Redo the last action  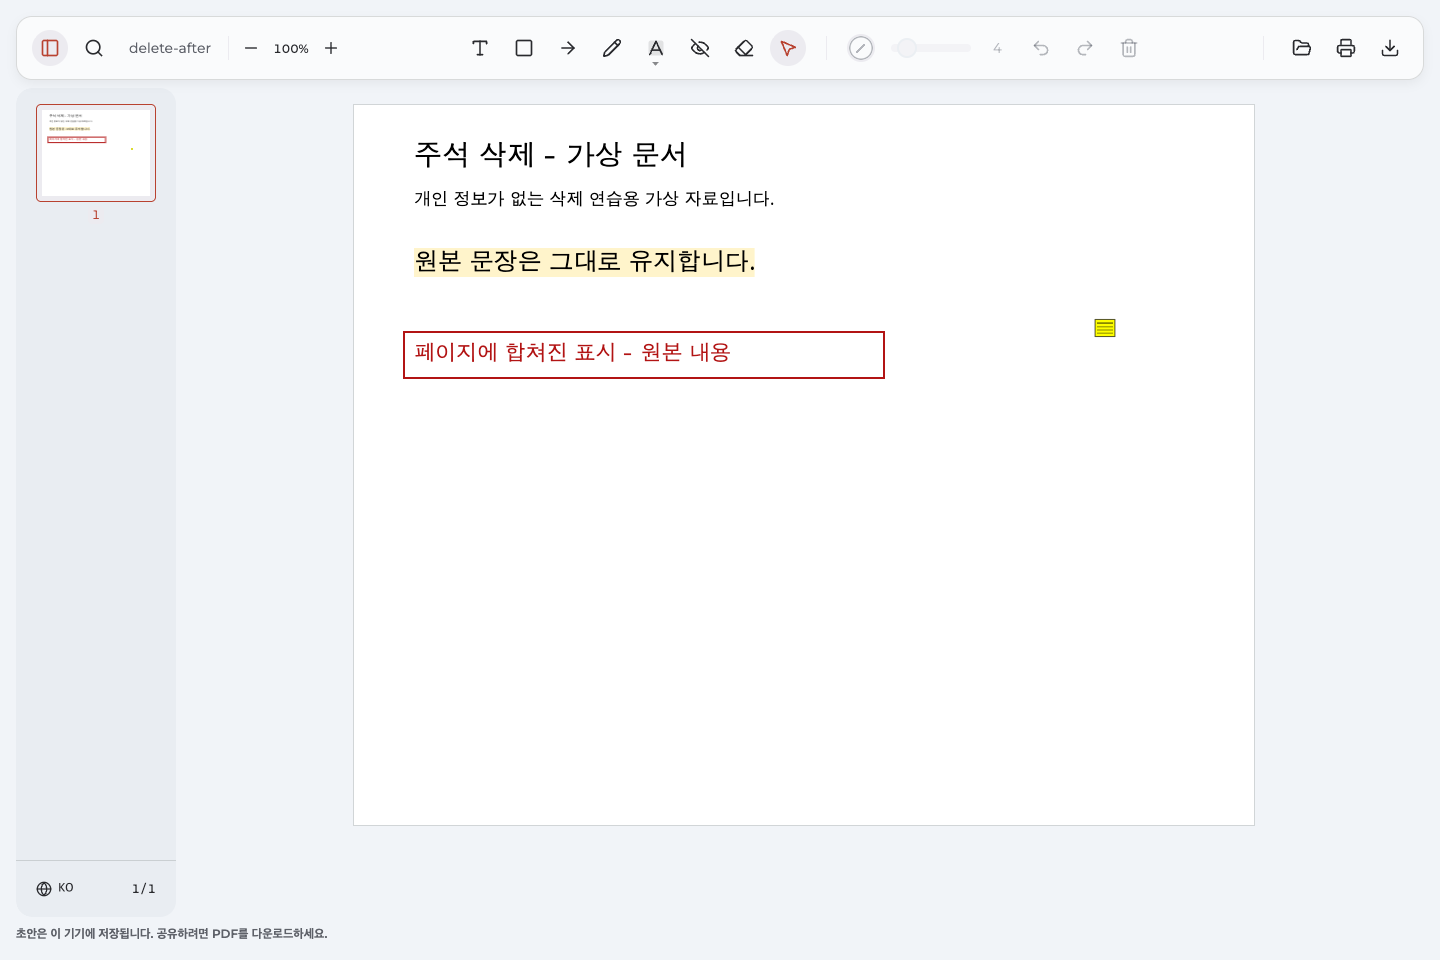pos(1085,48)
